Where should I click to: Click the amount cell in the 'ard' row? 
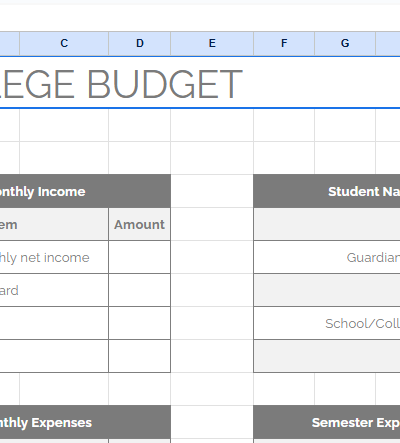tap(140, 290)
